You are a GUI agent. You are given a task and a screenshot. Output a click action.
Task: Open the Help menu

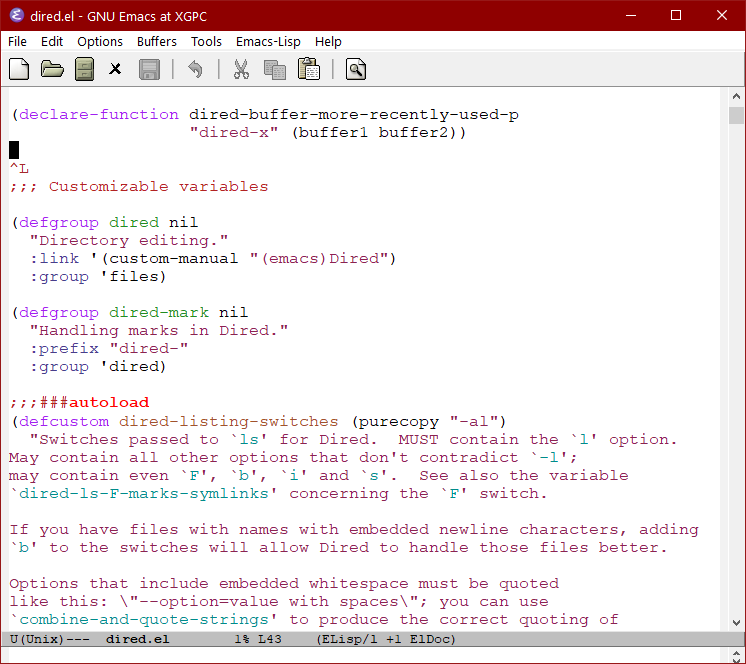click(328, 42)
